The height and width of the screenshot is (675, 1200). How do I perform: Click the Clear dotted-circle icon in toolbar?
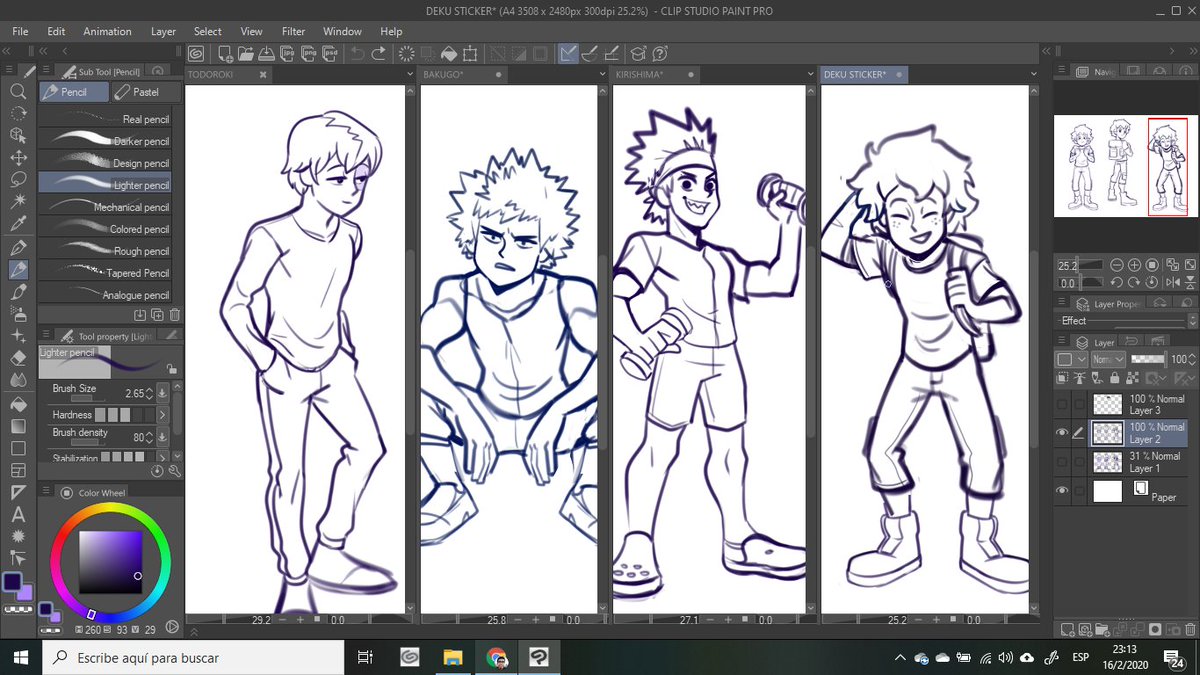point(407,54)
